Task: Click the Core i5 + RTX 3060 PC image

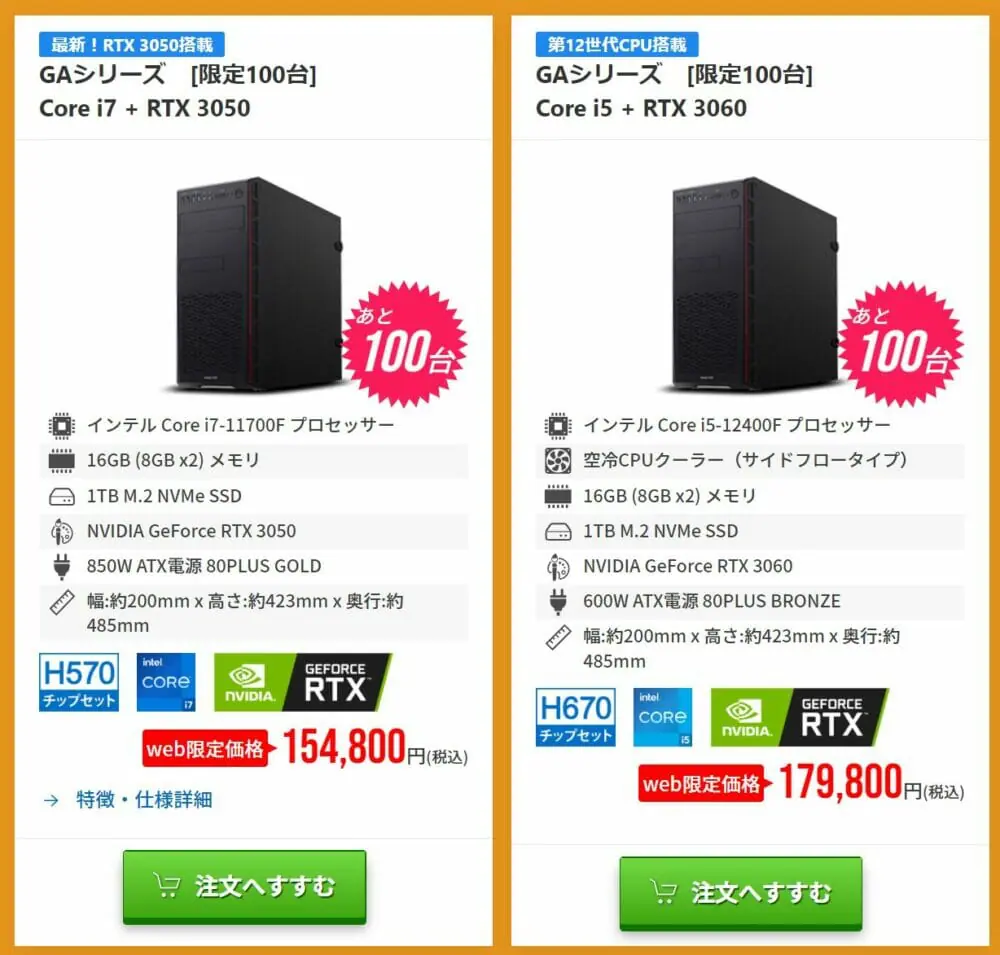Action: pyautogui.click(x=754, y=284)
